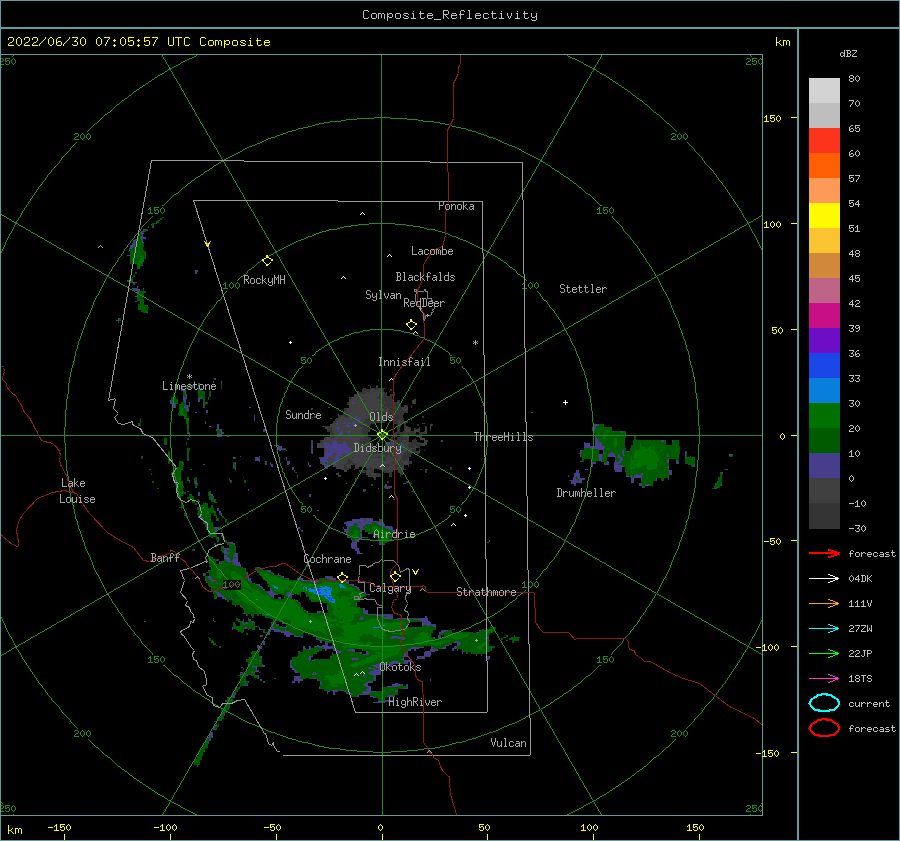Click the HighRiver label
Screen dimensions: 900x841
coord(415,702)
